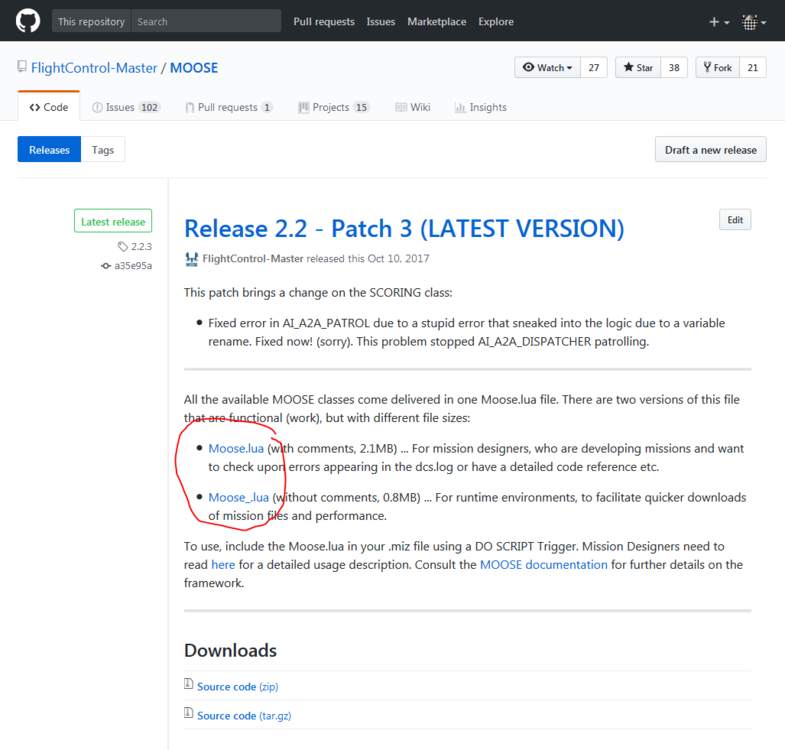The image size is (785, 750).
Task: Switch to the Issues tab
Action: point(126,107)
